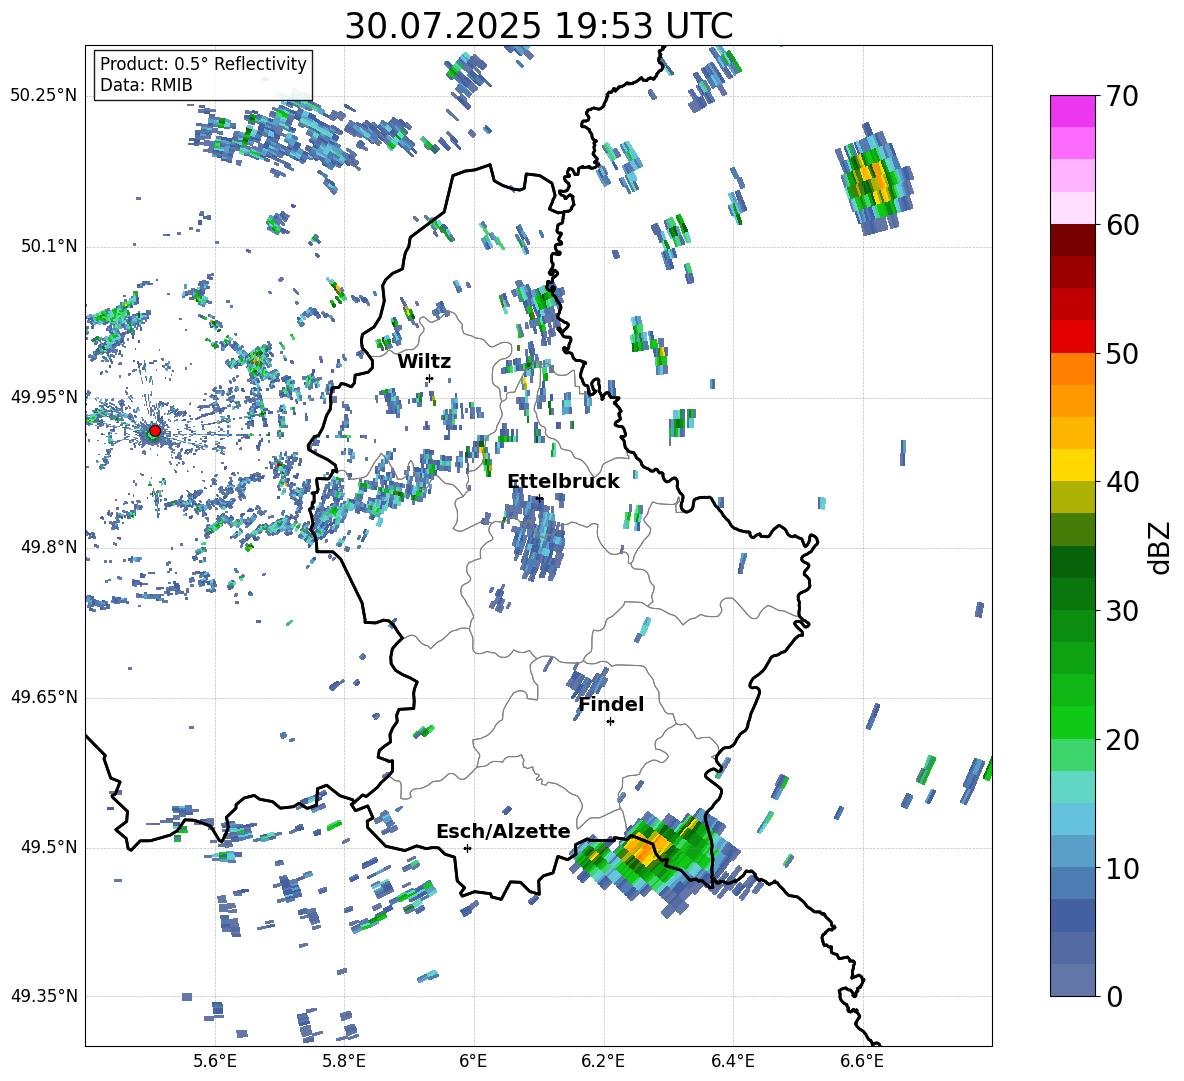Click the 6.6°E longitude label
The height and width of the screenshot is (1081, 1184).
tap(862, 1061)
